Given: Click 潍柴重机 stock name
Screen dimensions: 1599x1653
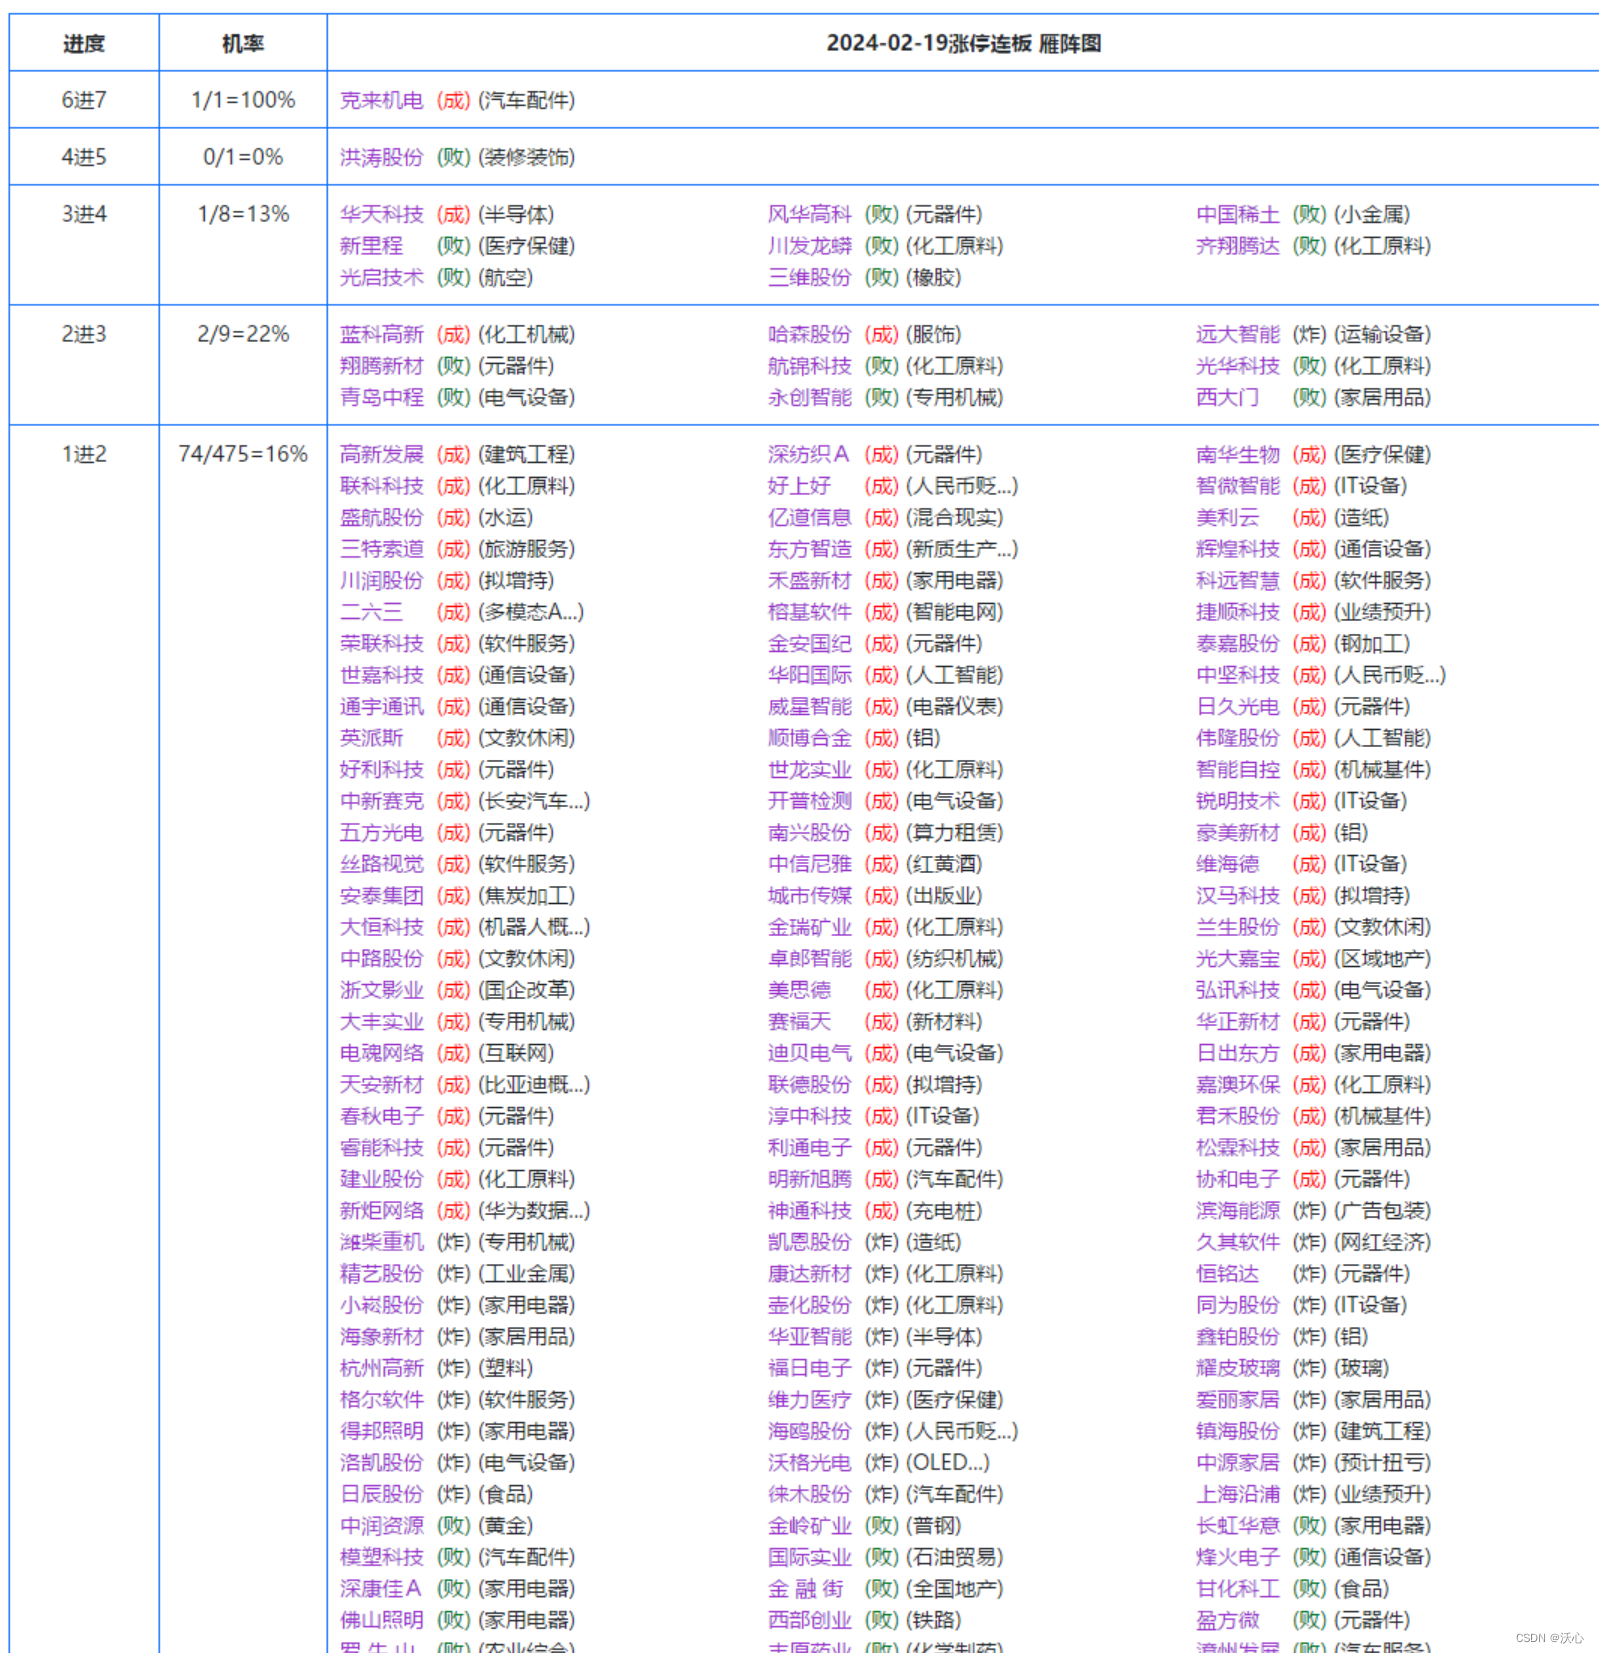Looking at the screenshot, I should (x=381, y=1242).
